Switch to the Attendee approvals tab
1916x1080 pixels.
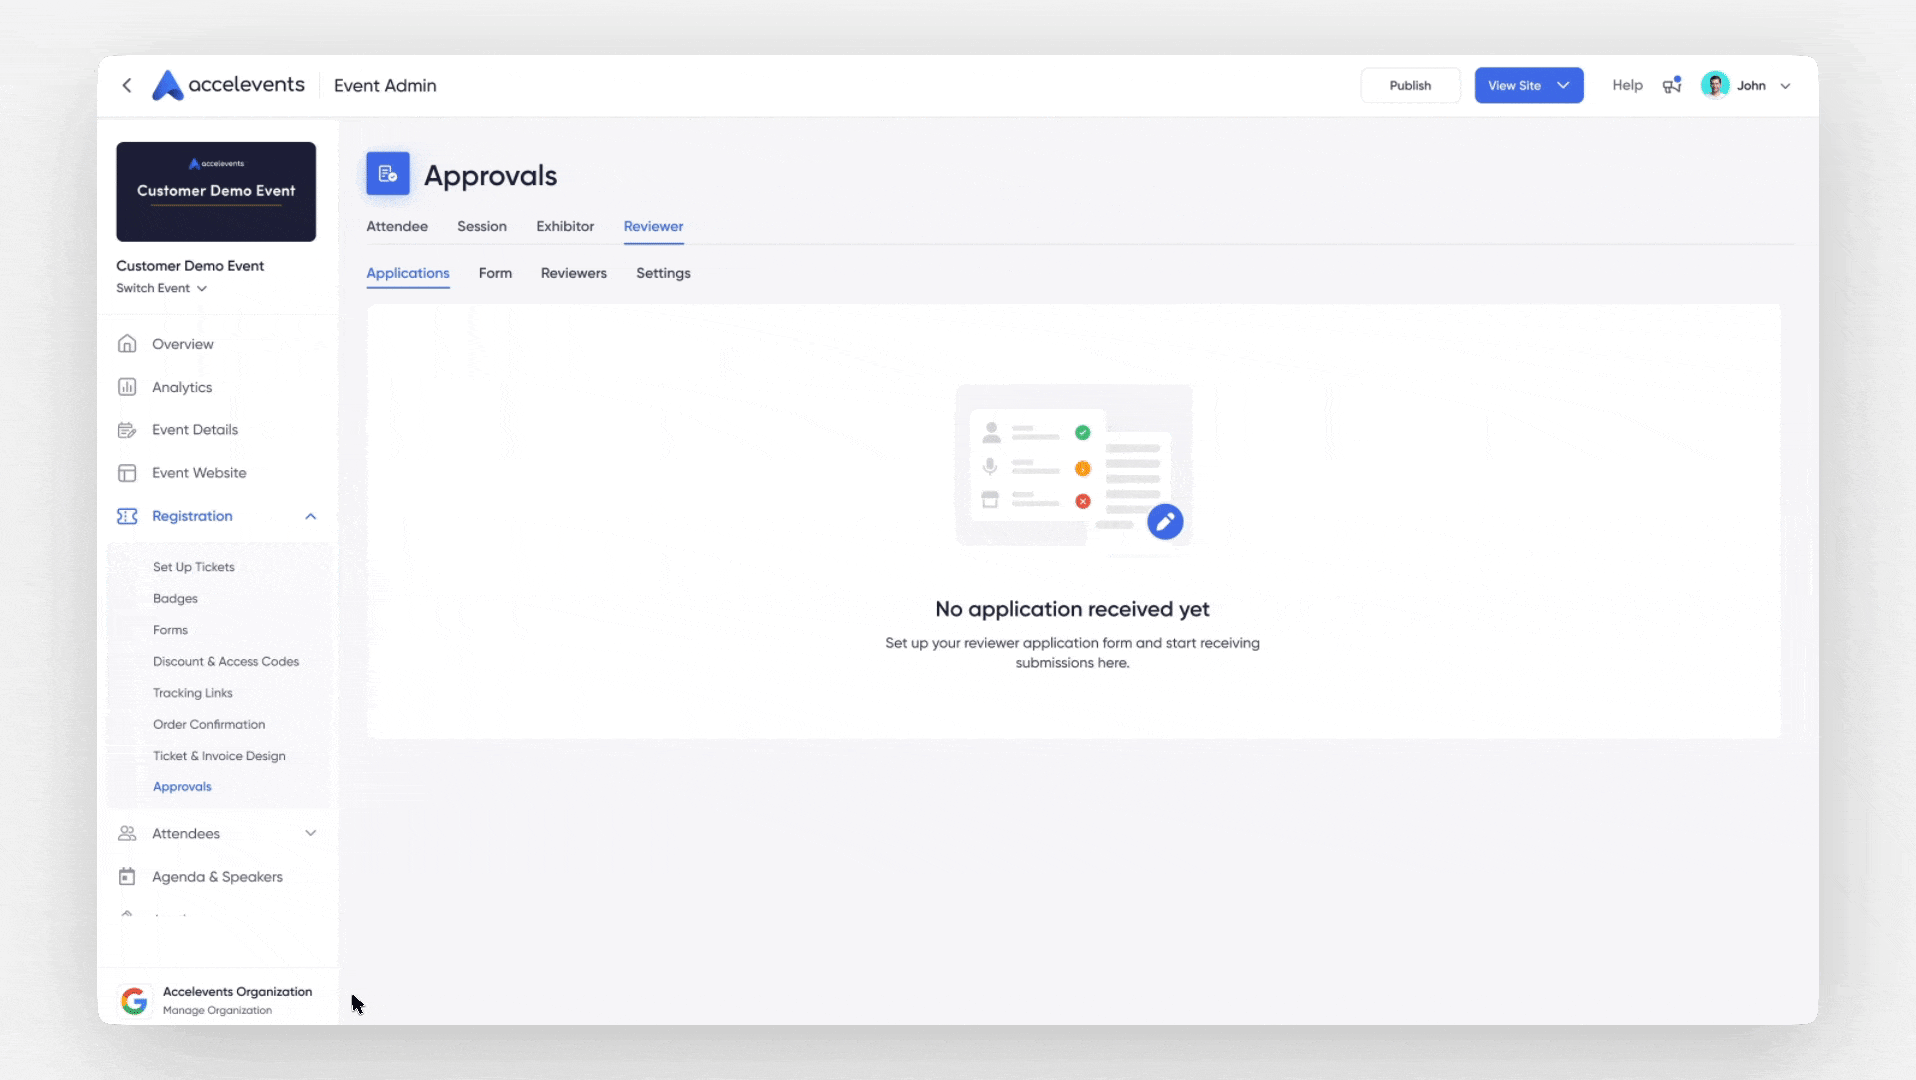point(397,226)
